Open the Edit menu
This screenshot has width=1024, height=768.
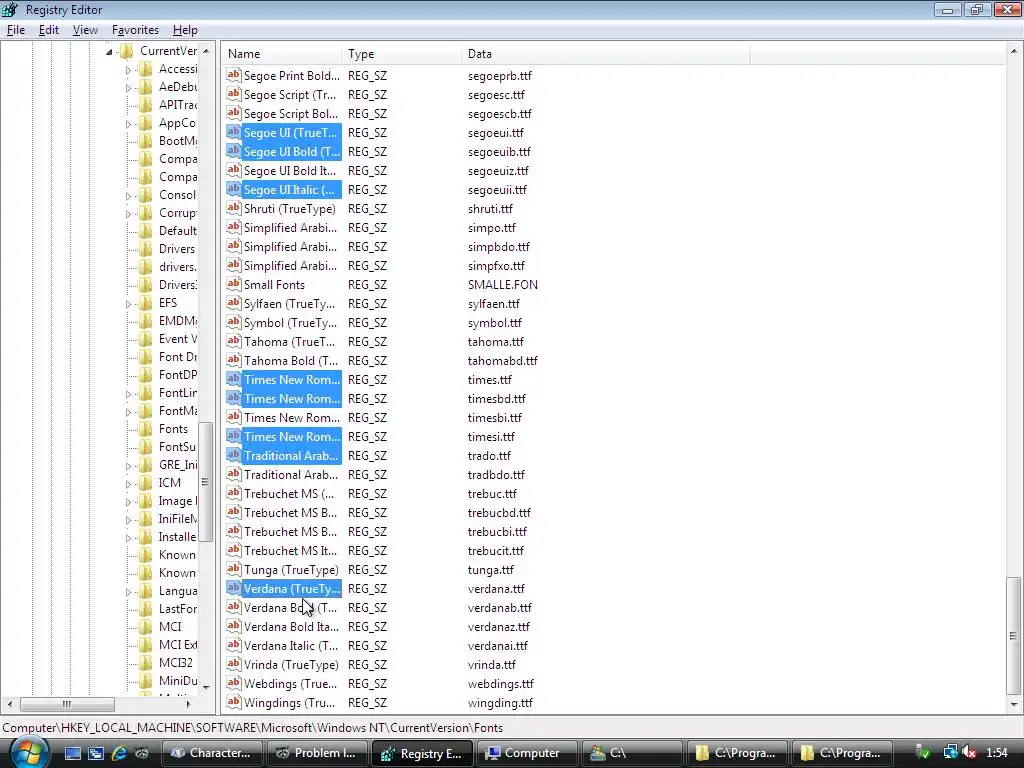click(48, 30)
